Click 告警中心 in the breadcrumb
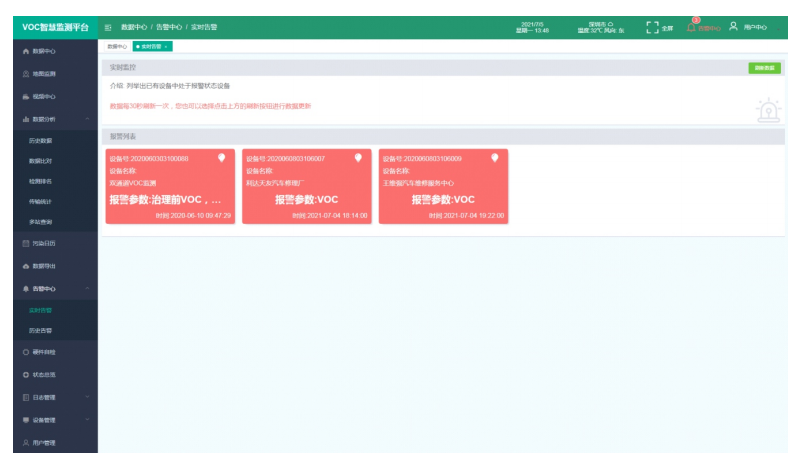This screenshot has width=802, height=468. (x=169, y=27)
